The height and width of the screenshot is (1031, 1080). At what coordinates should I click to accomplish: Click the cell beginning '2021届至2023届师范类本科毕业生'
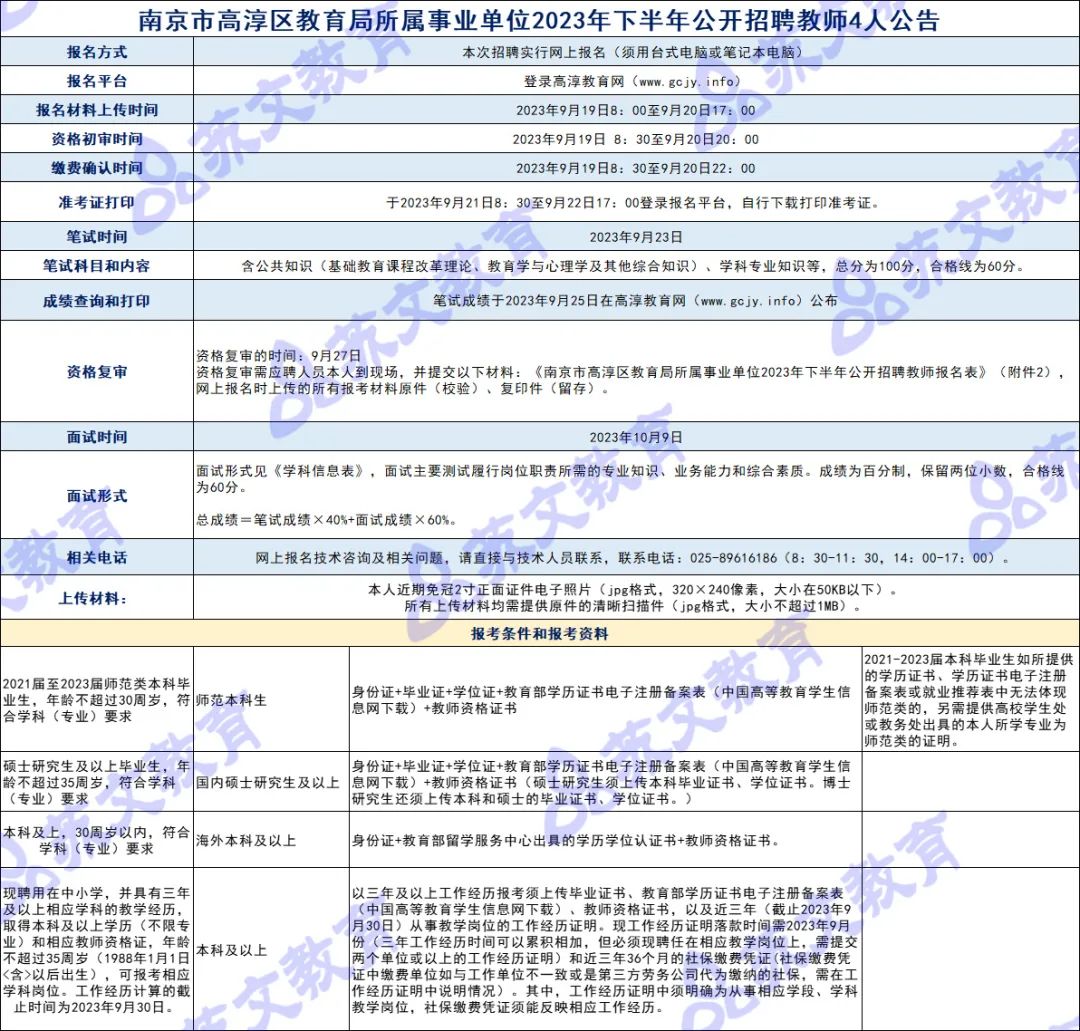96,700
